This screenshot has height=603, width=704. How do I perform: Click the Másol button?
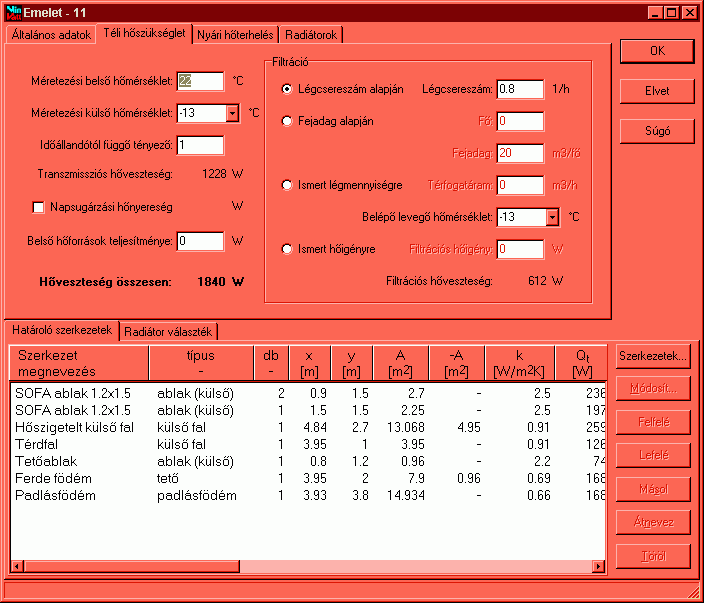coord(653,489)
